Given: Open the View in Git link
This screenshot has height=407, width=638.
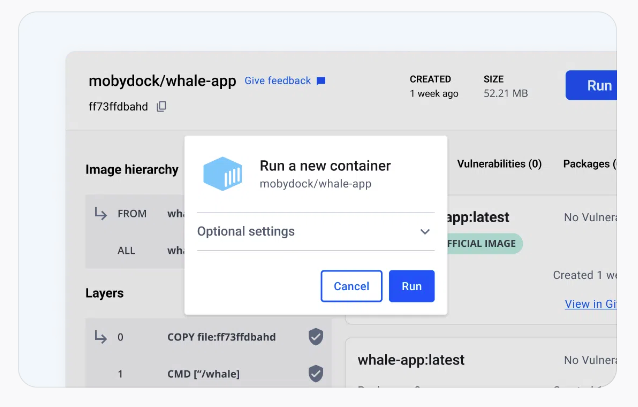Looking at the screenshot, I should pyautogui.click(x=590, y=304).
